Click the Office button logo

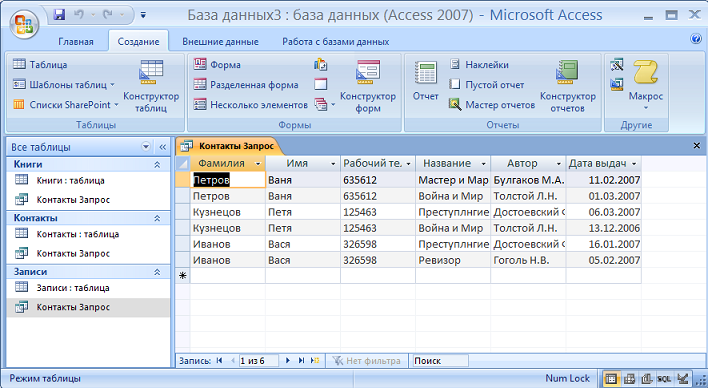(x=24, y=24)
